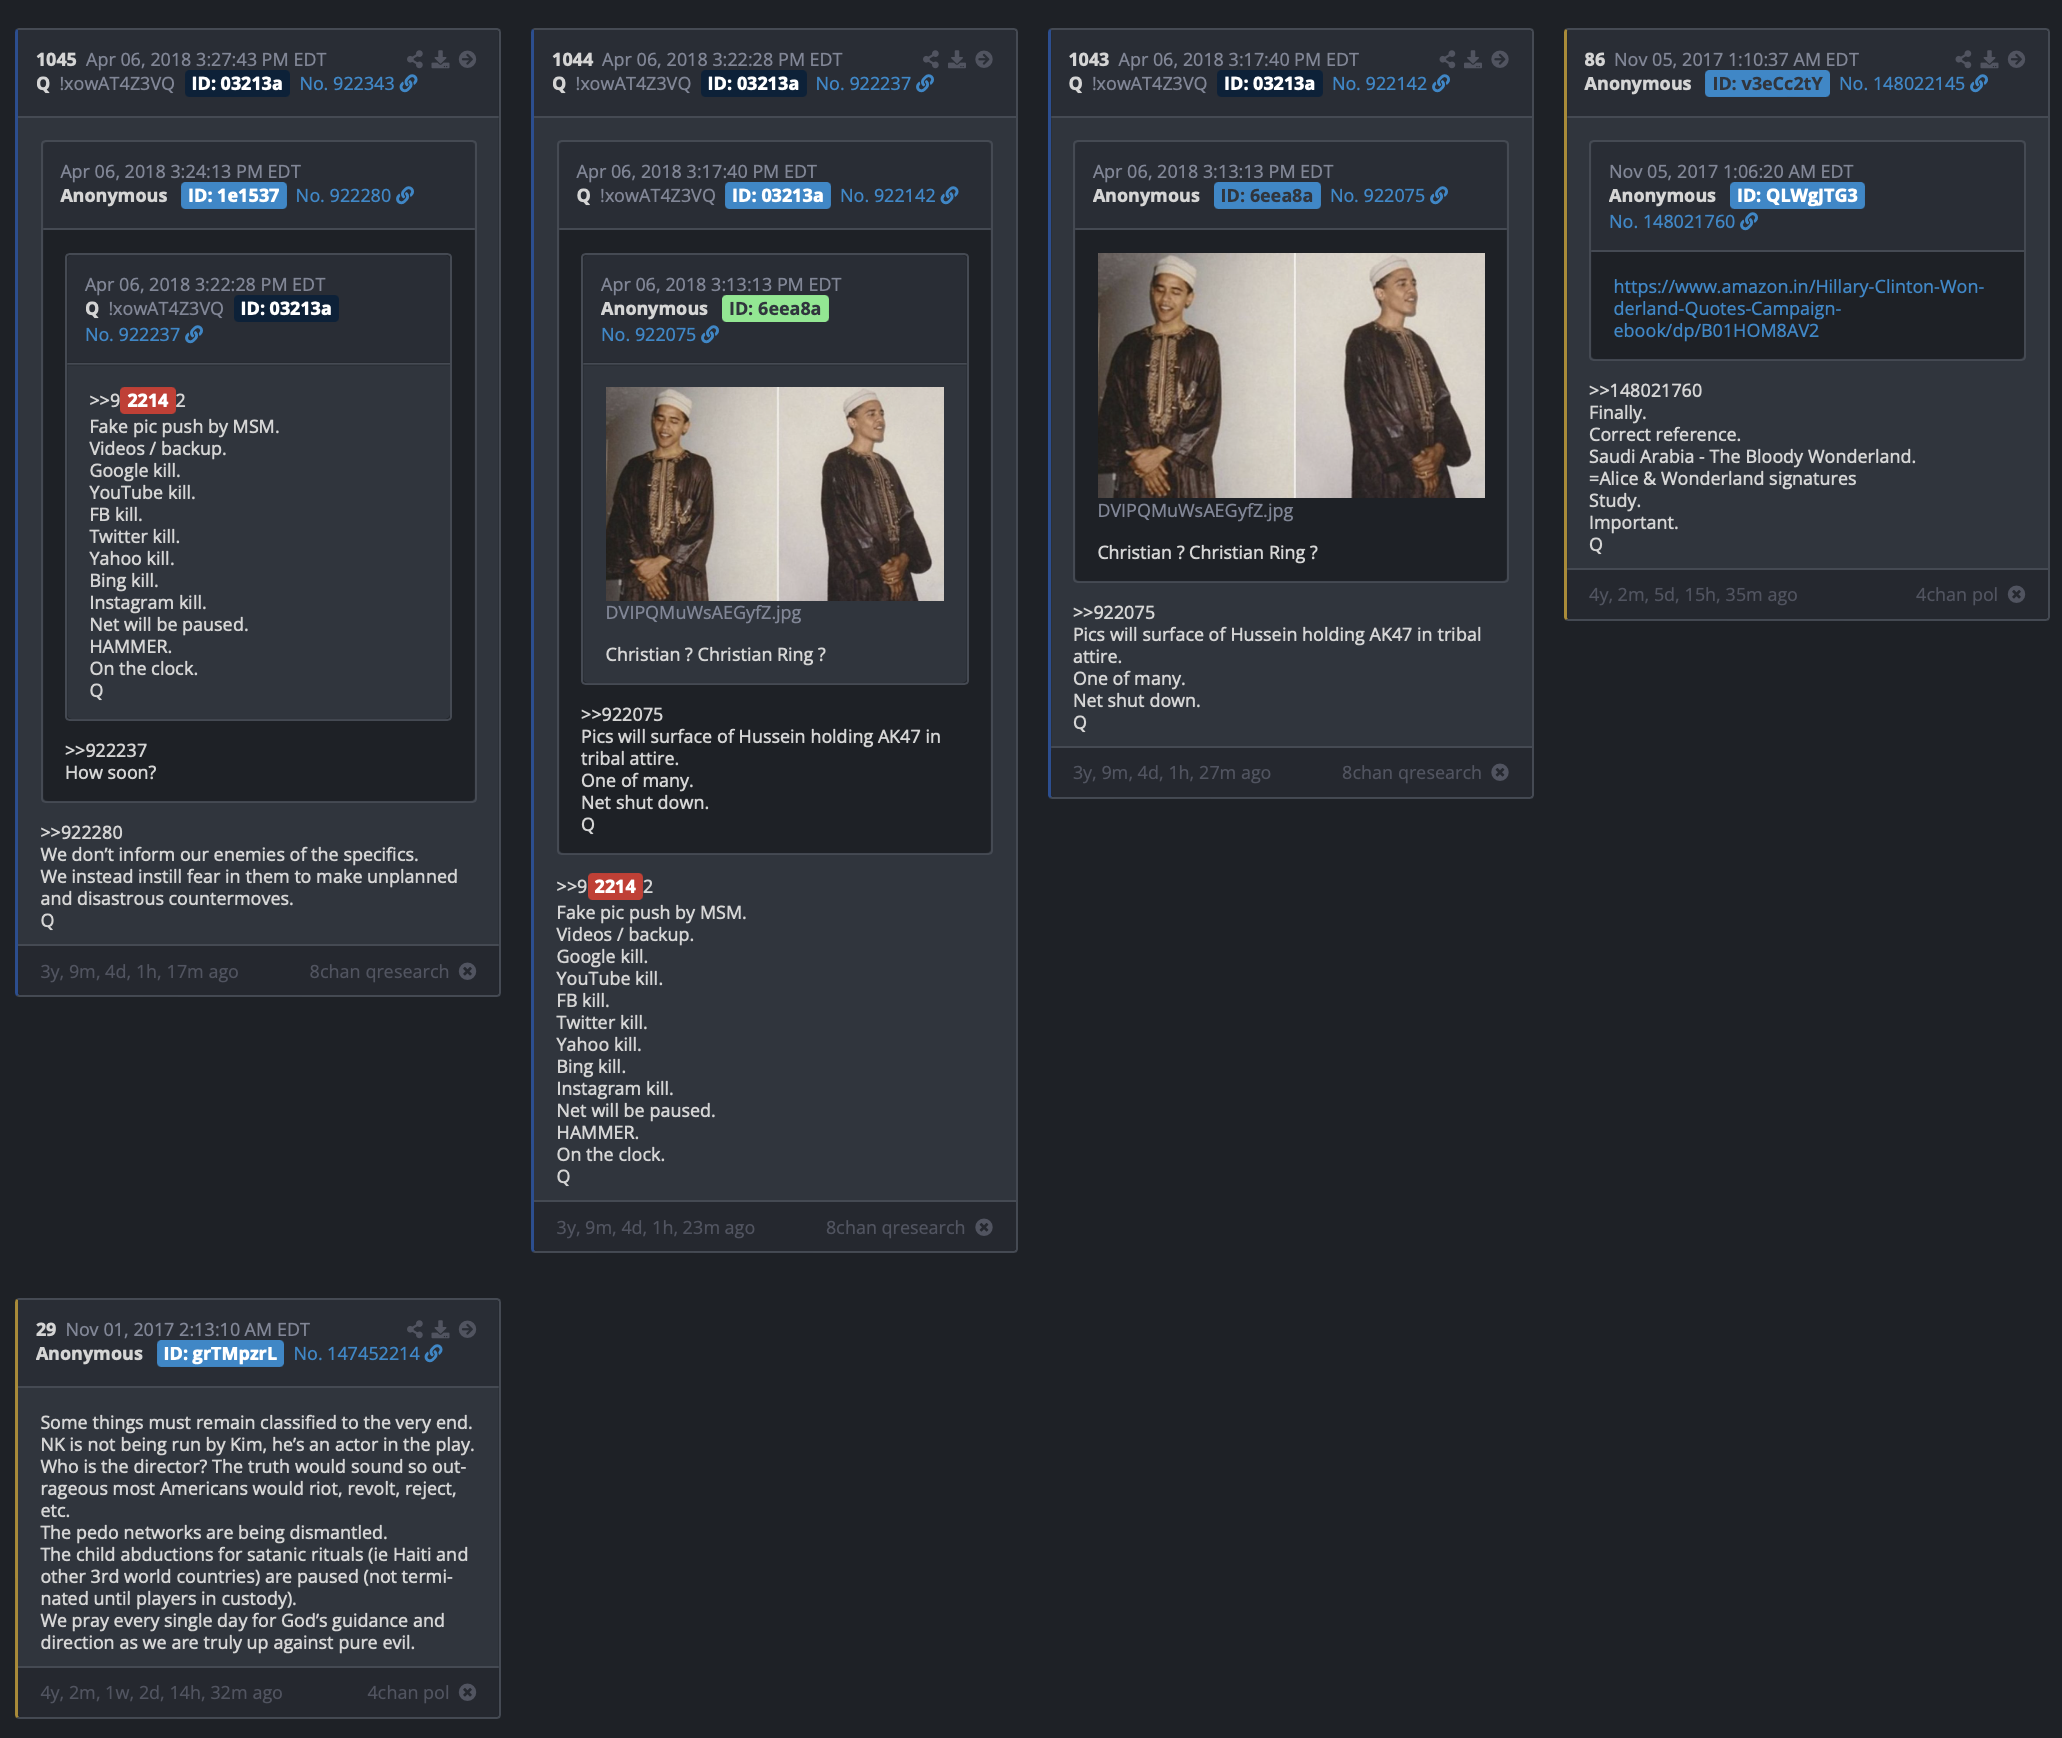Download post 29 via download icon
This screenshot has width=2062, height=1738.
[x=440, y=1329]
